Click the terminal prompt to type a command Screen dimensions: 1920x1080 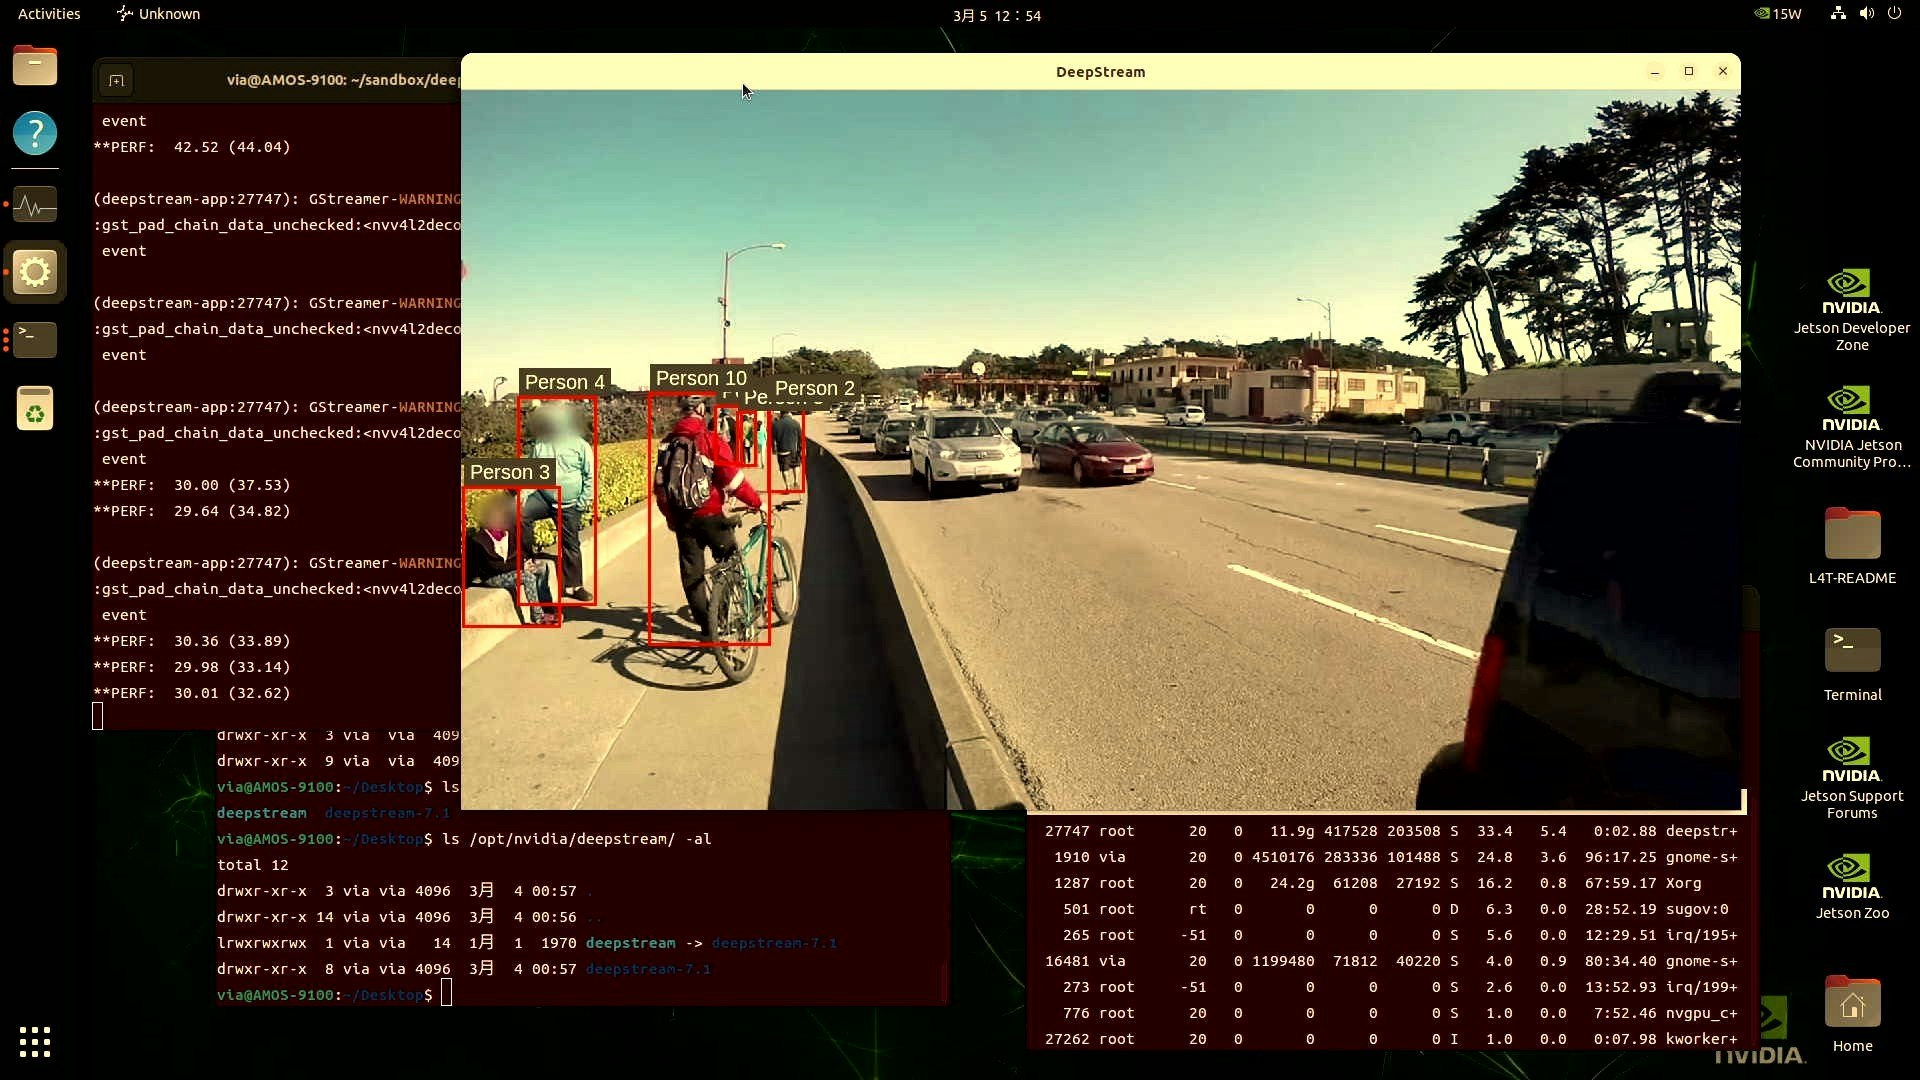click(447, 995)
